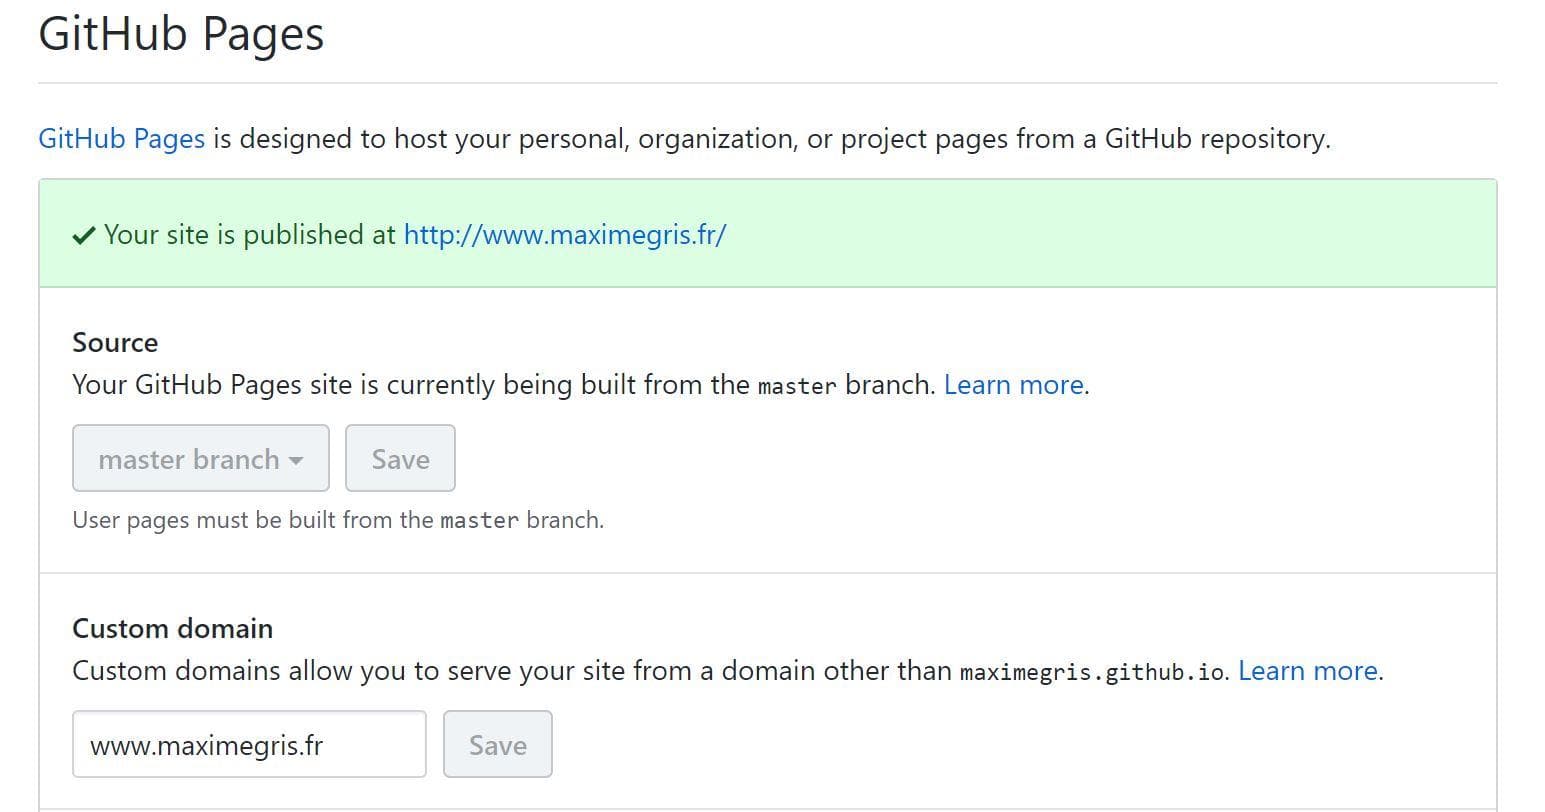
Task: Click the Source section heading
Action: point(115,342)
